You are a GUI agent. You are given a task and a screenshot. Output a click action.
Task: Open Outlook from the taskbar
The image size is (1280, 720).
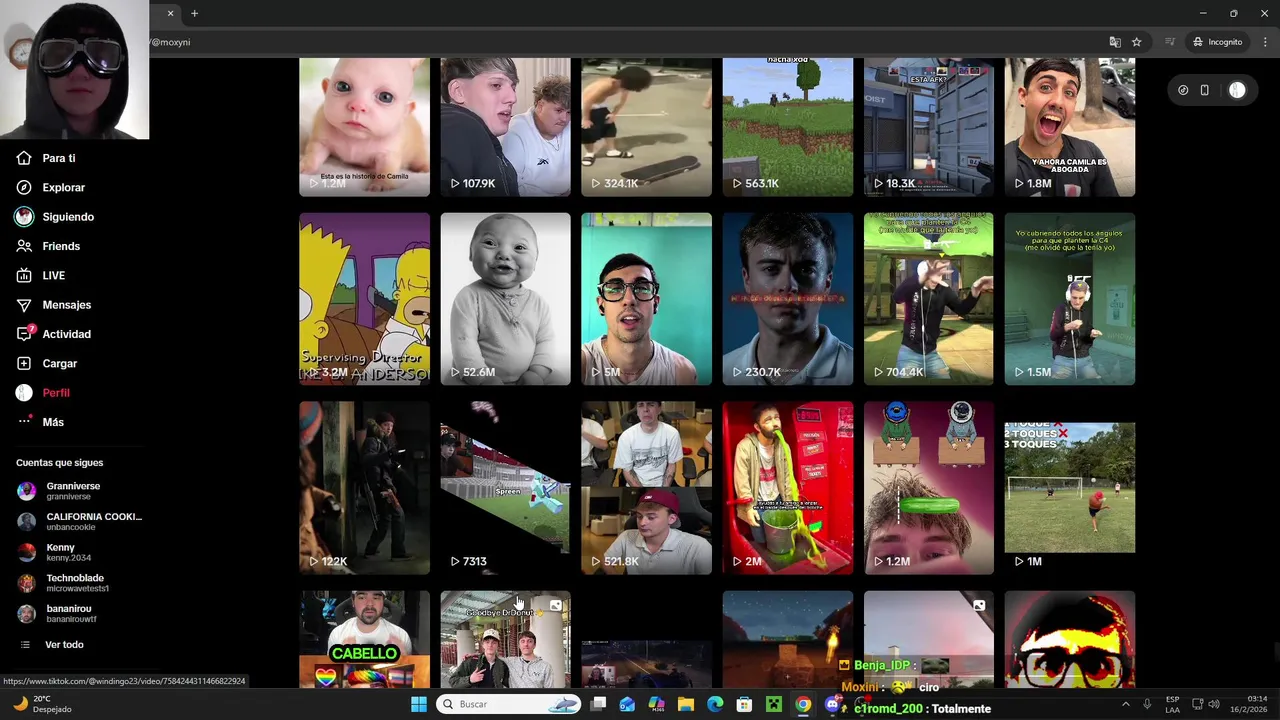coord(627,704)
